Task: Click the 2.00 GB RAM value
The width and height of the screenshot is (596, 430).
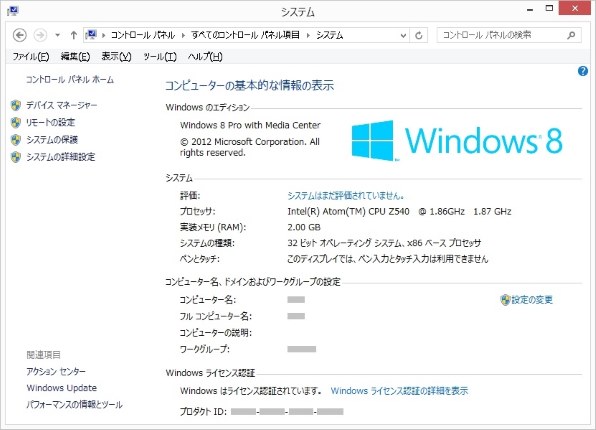Action: (x=304, y=227)
